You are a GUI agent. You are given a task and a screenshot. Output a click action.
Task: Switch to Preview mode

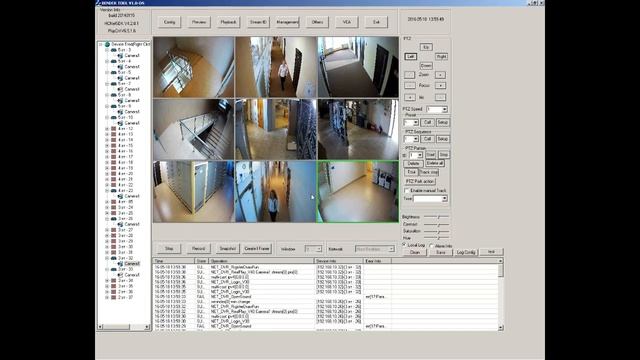(x=199, y=22)
